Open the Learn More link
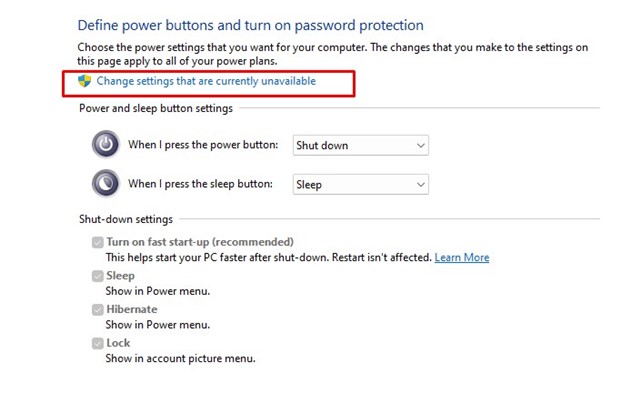The width and height of the screenshot is (640, 393). pyautogui.click(x=462, y=258)
